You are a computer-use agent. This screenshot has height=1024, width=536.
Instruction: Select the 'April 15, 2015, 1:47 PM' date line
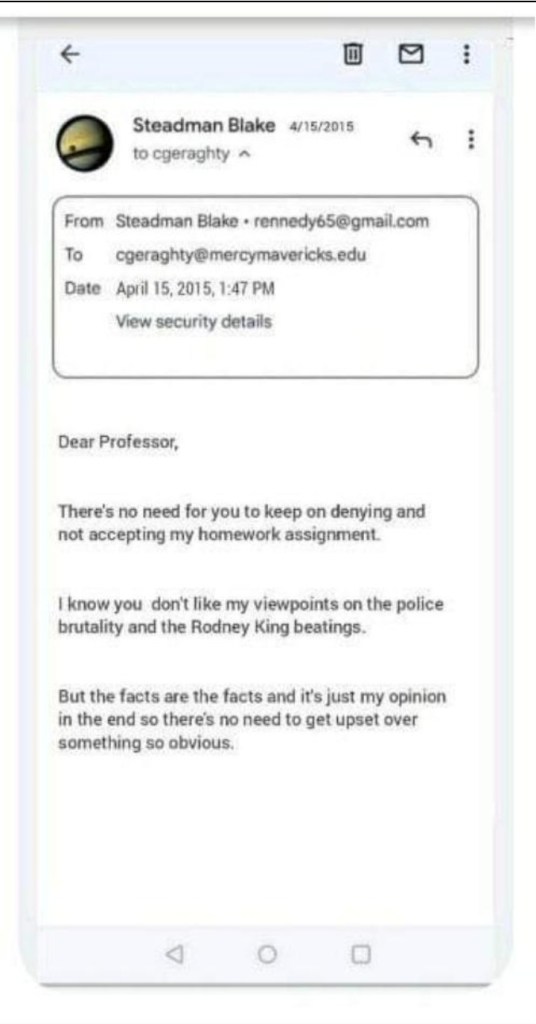(195, 289)
